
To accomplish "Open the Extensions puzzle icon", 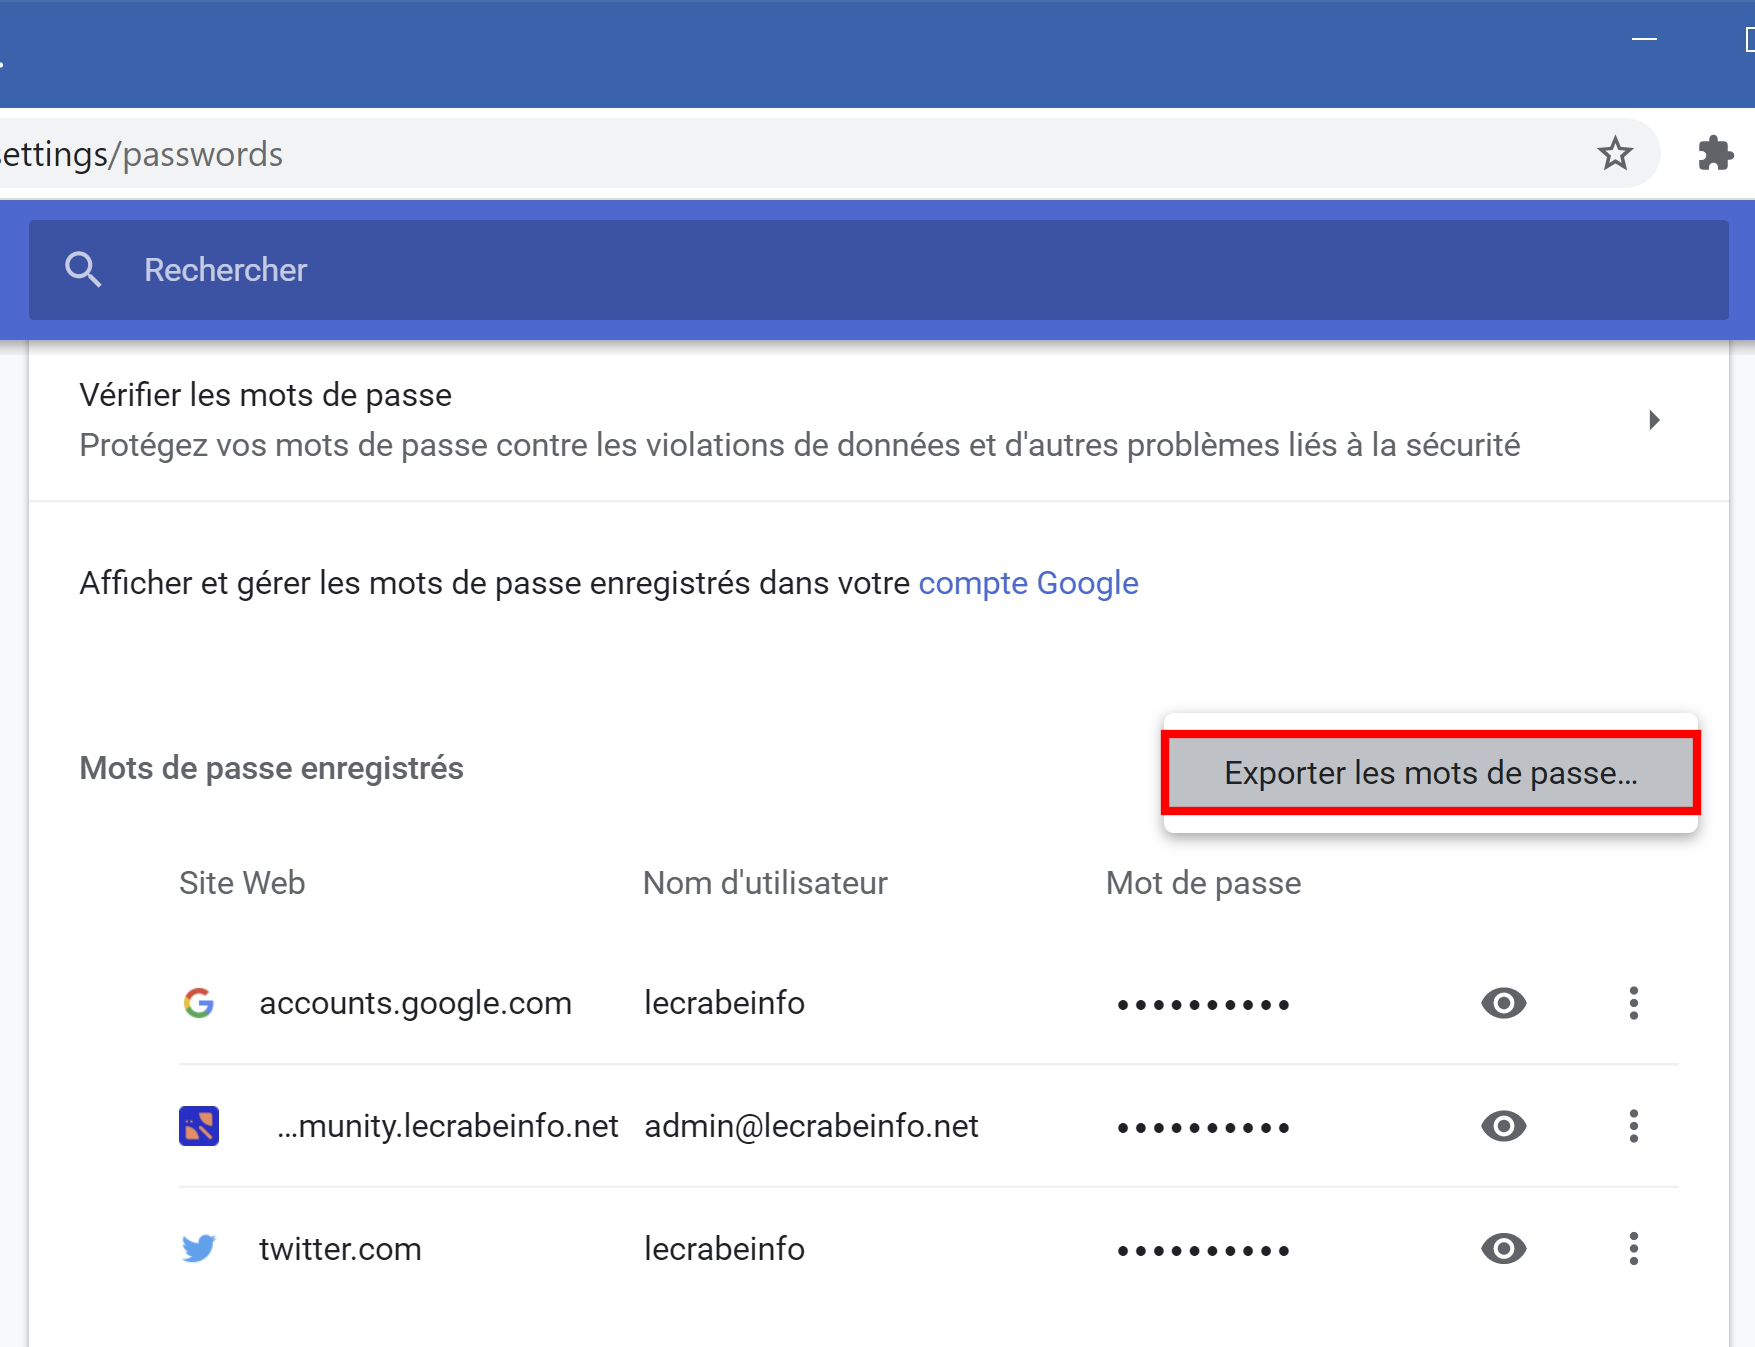I will click(x=1716, y=154).
